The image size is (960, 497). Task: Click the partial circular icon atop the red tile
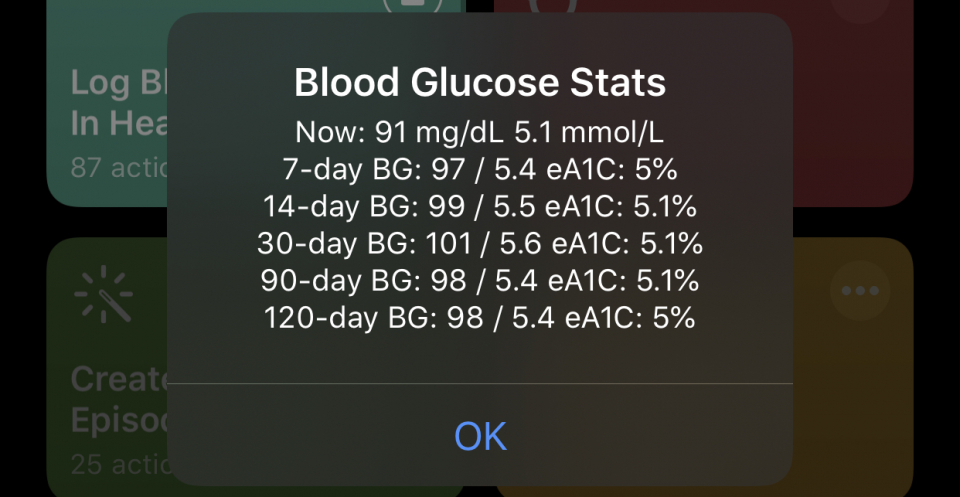coord(552,6)
